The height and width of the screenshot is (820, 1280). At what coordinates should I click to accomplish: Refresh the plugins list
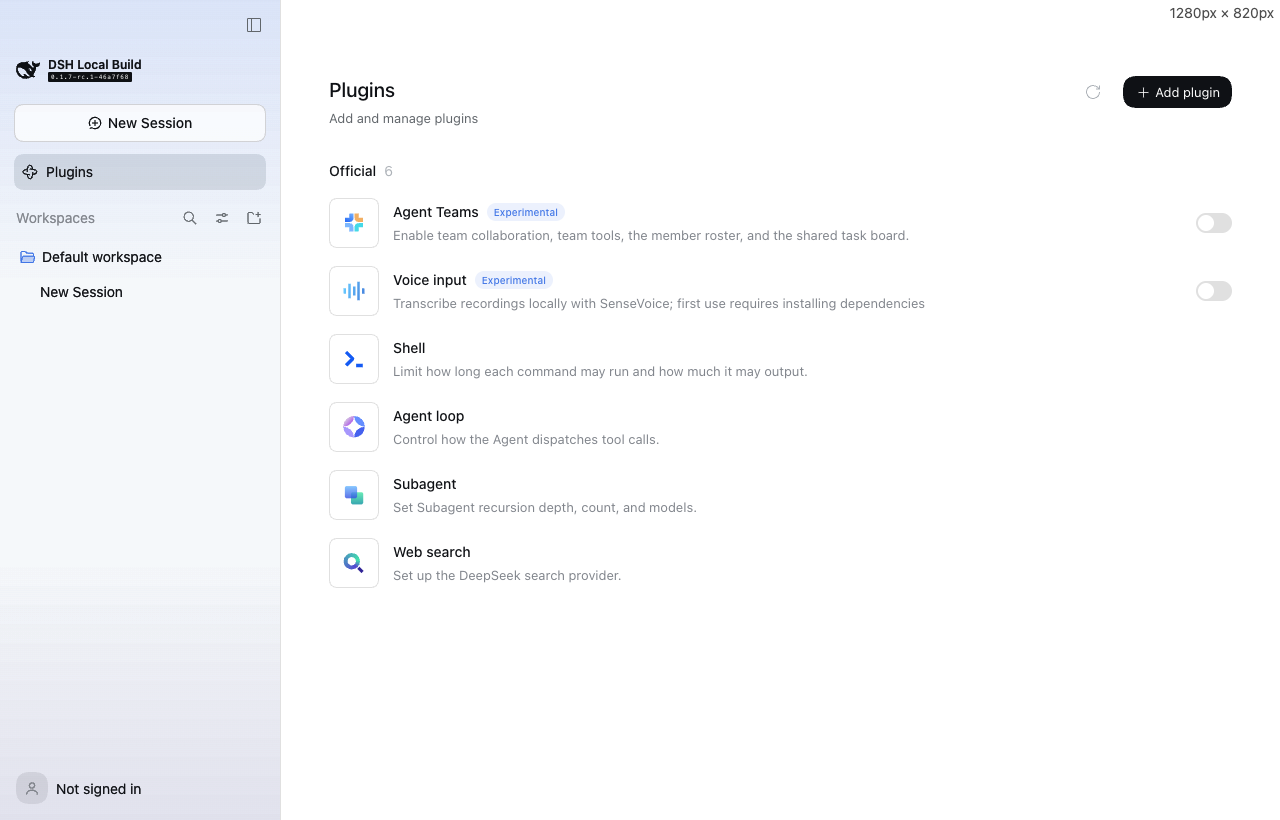tap(1093, 92)
